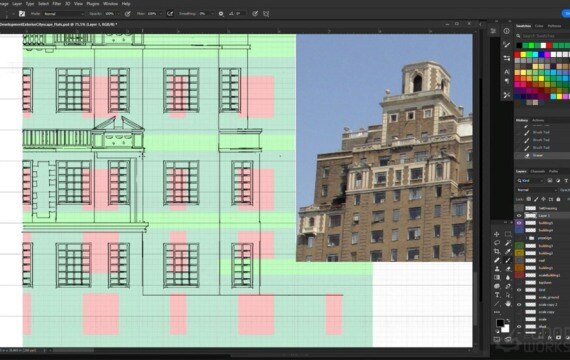This screenshot has width=570, height=360.
Task: Select the Type tool
Action: [497, 295]
